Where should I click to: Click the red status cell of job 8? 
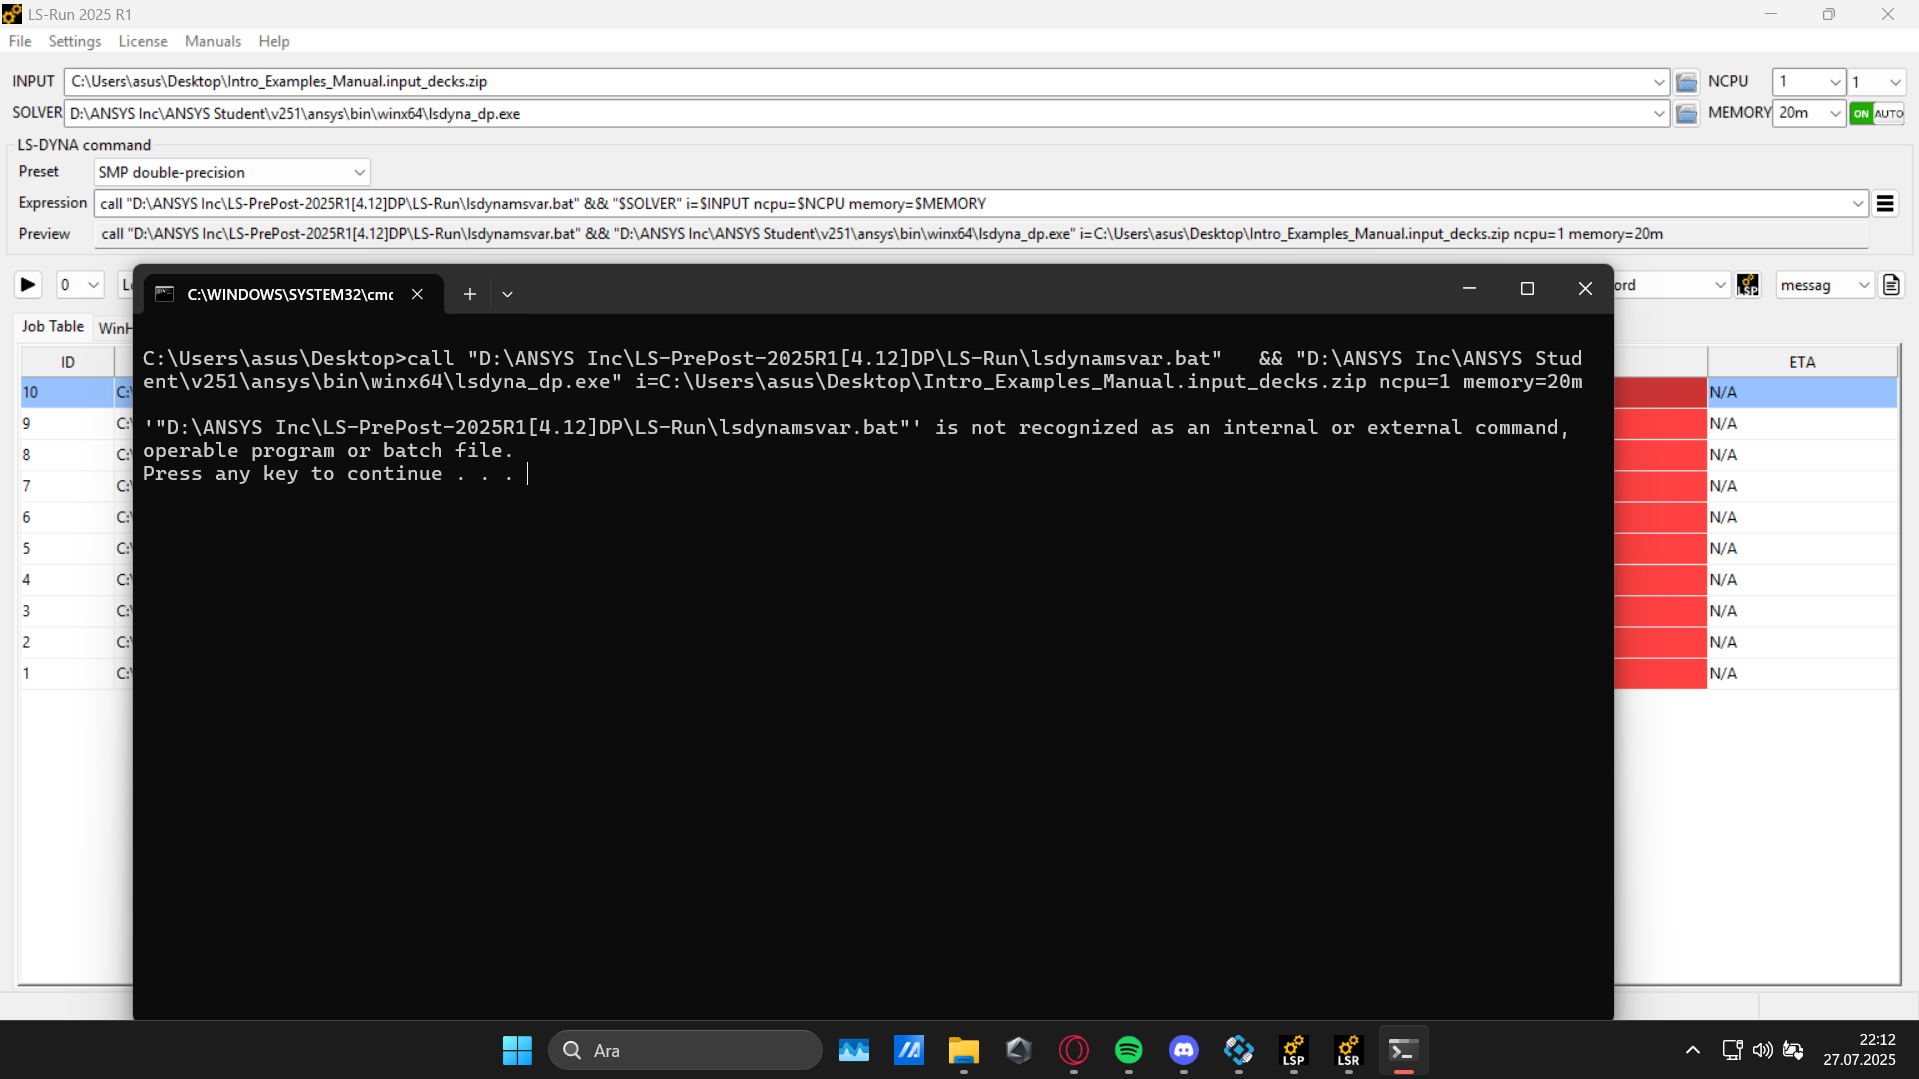[1660, 455]
